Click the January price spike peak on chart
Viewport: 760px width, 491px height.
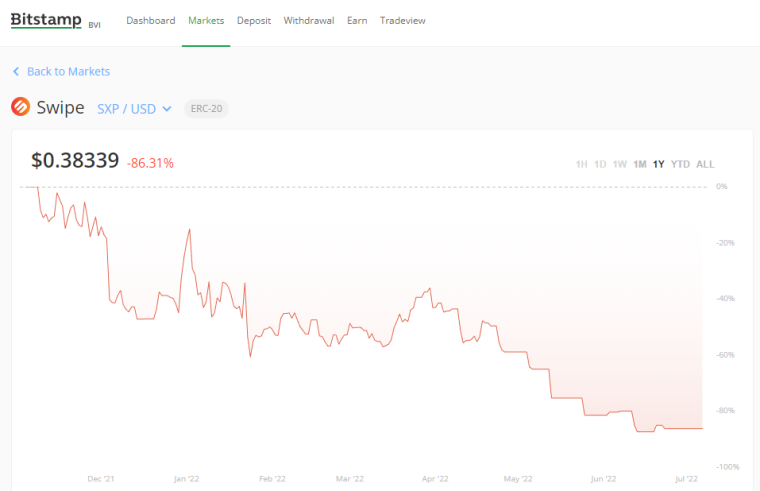[190, 230]
